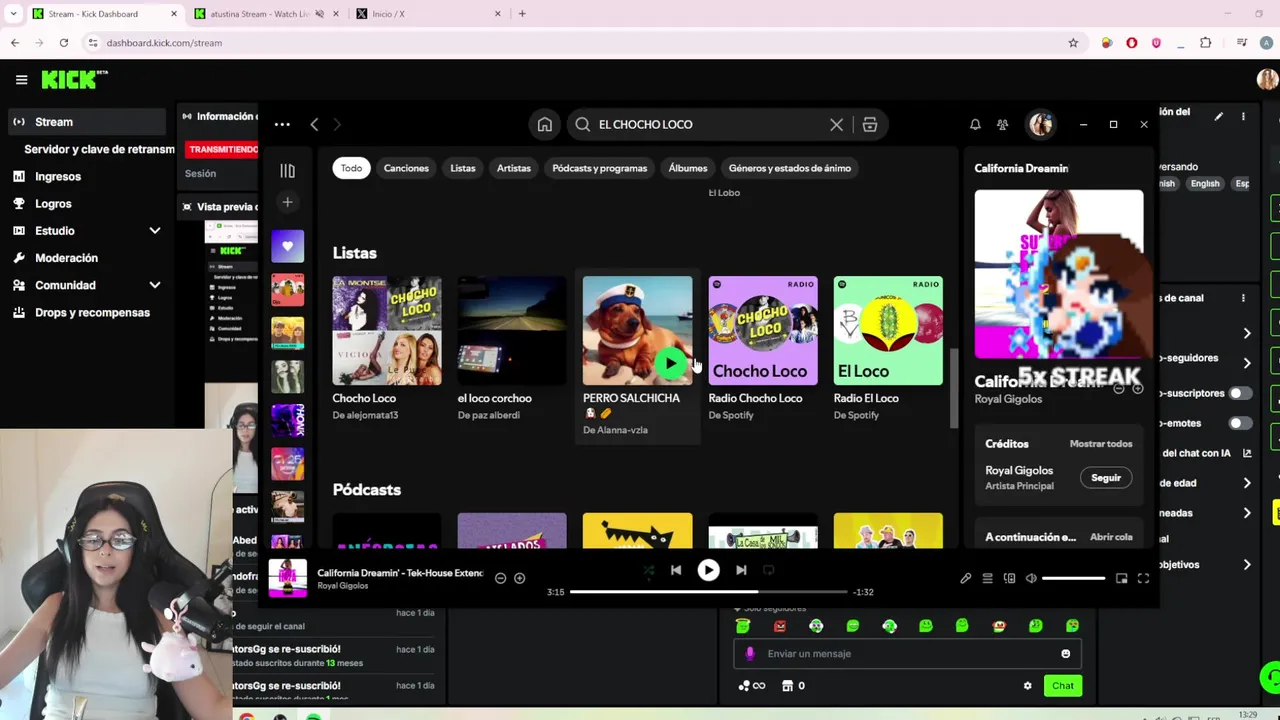This screenshot has height=720, width=1280.
Task: Mute Spotify volume speaker icon
Action: (1031, 578)
